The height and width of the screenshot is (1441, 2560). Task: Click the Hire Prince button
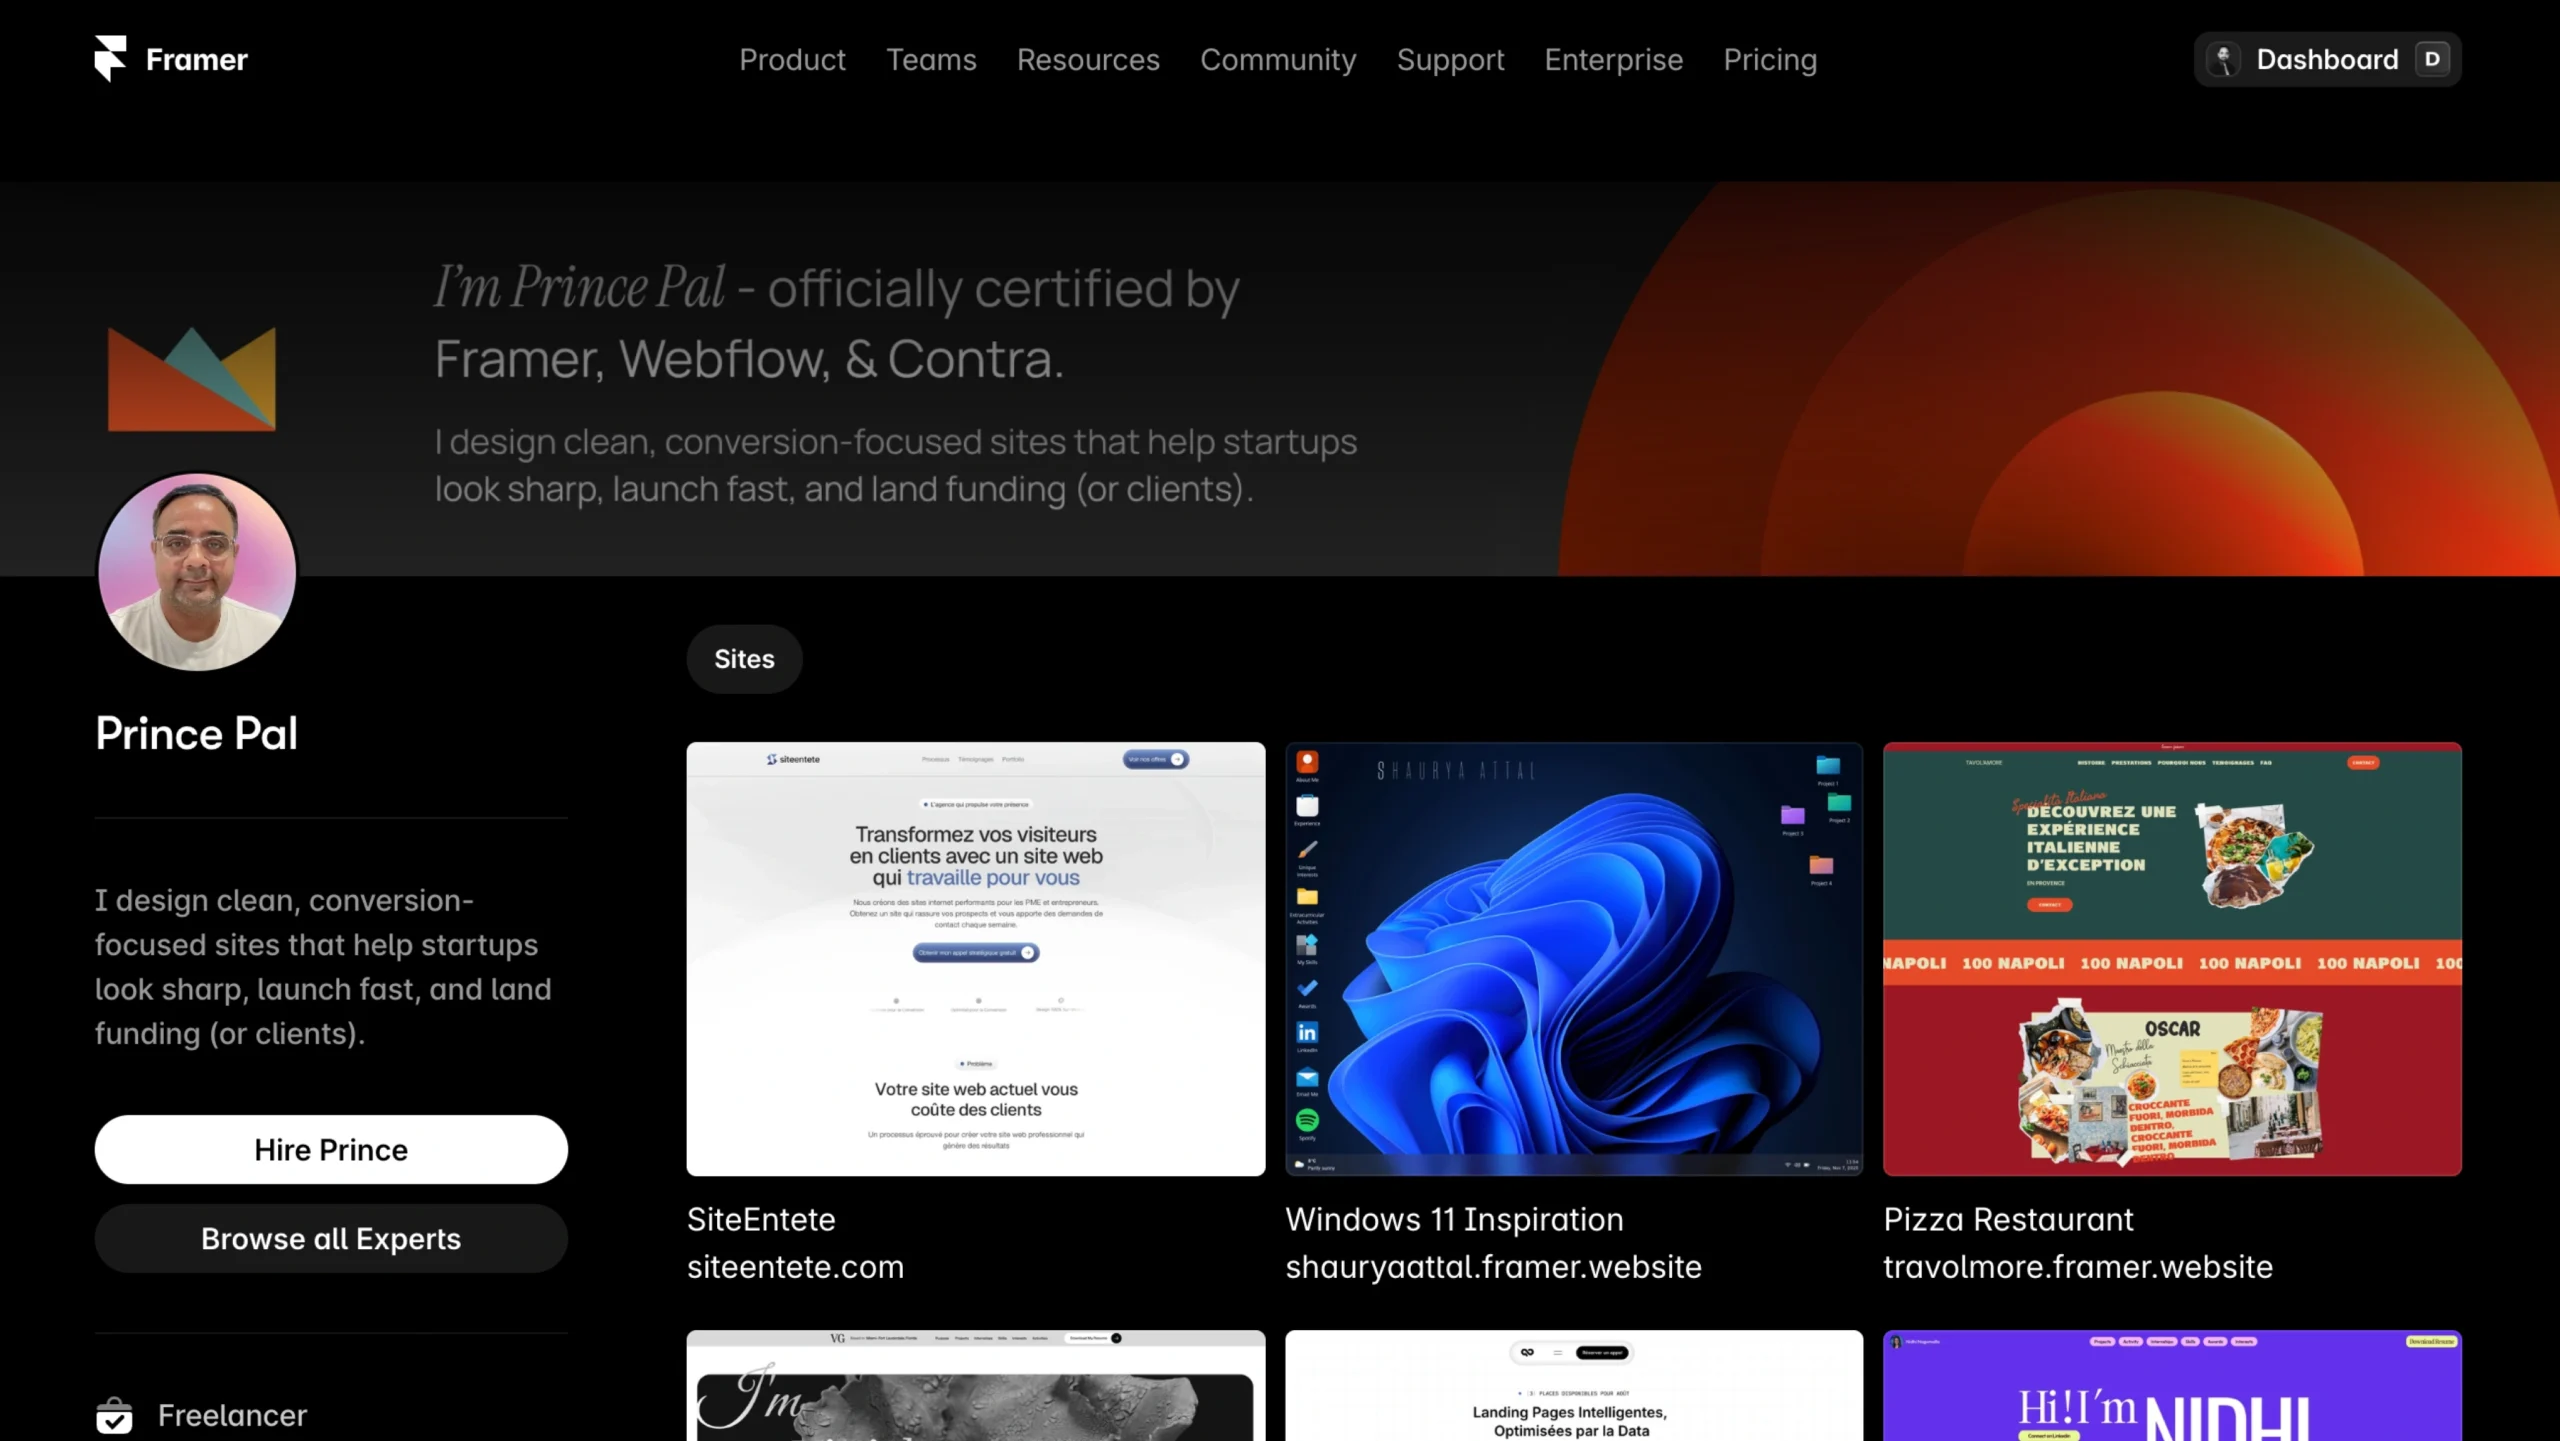click(x=330, y=1149)
